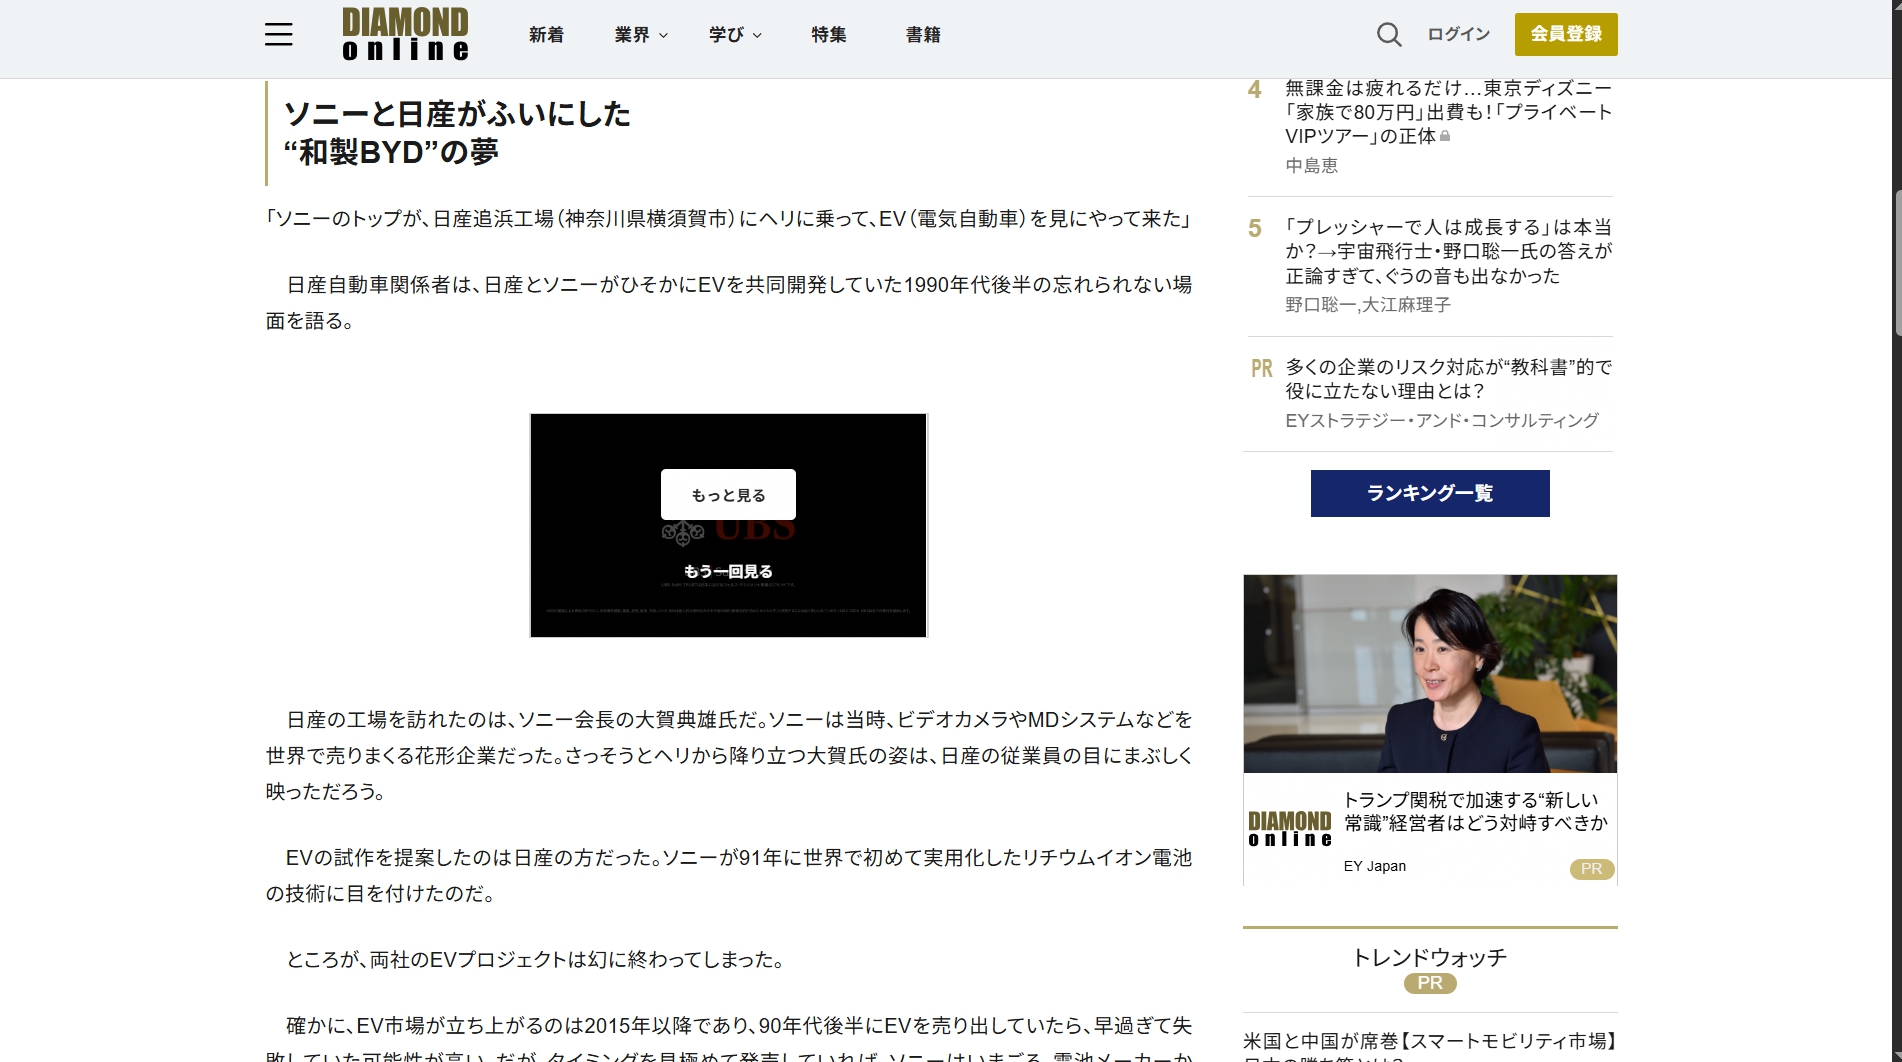Click ranking number 5

point(1254,229)
